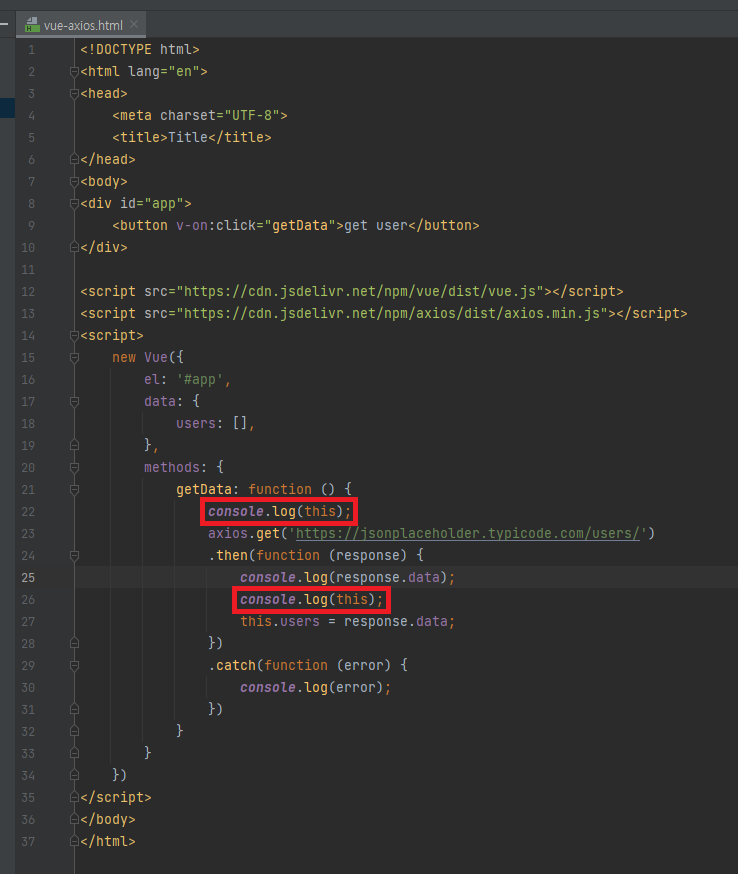The width and height of the screenshot is (738, 874).
Task: Click line number 25 in the gutter
Action: pyautogui.click(x=29, y=577)
